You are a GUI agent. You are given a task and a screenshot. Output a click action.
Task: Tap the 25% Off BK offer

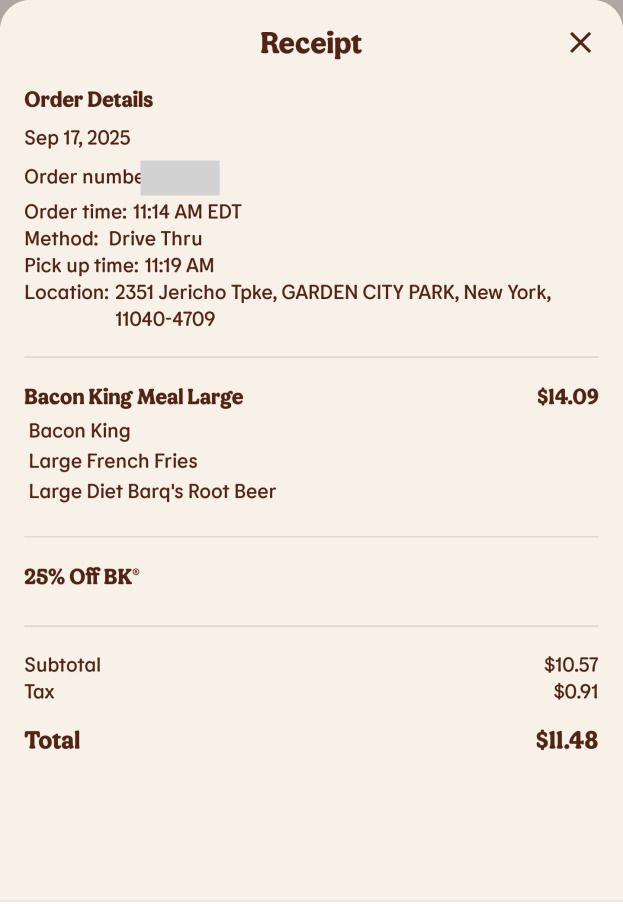pyautogui.click(x=82, y=577)
